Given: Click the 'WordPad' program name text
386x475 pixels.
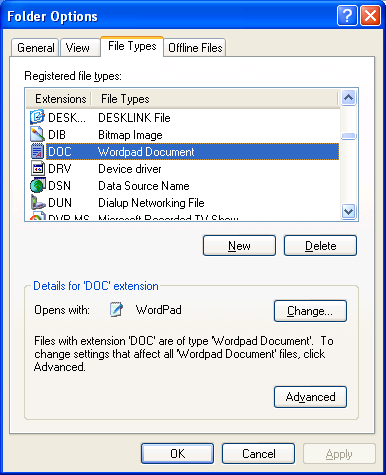Looking at the screenshot, I should [159, 310].
